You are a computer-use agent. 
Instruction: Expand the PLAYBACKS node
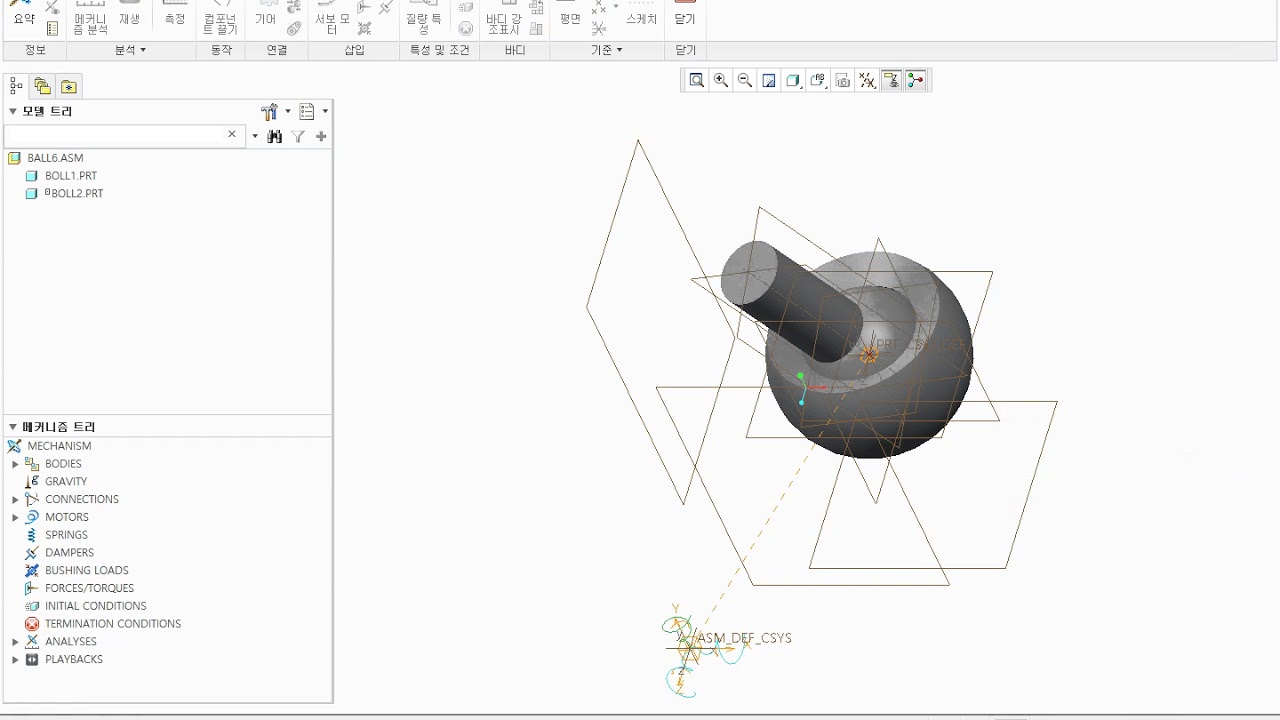click(x=15, y=660)
